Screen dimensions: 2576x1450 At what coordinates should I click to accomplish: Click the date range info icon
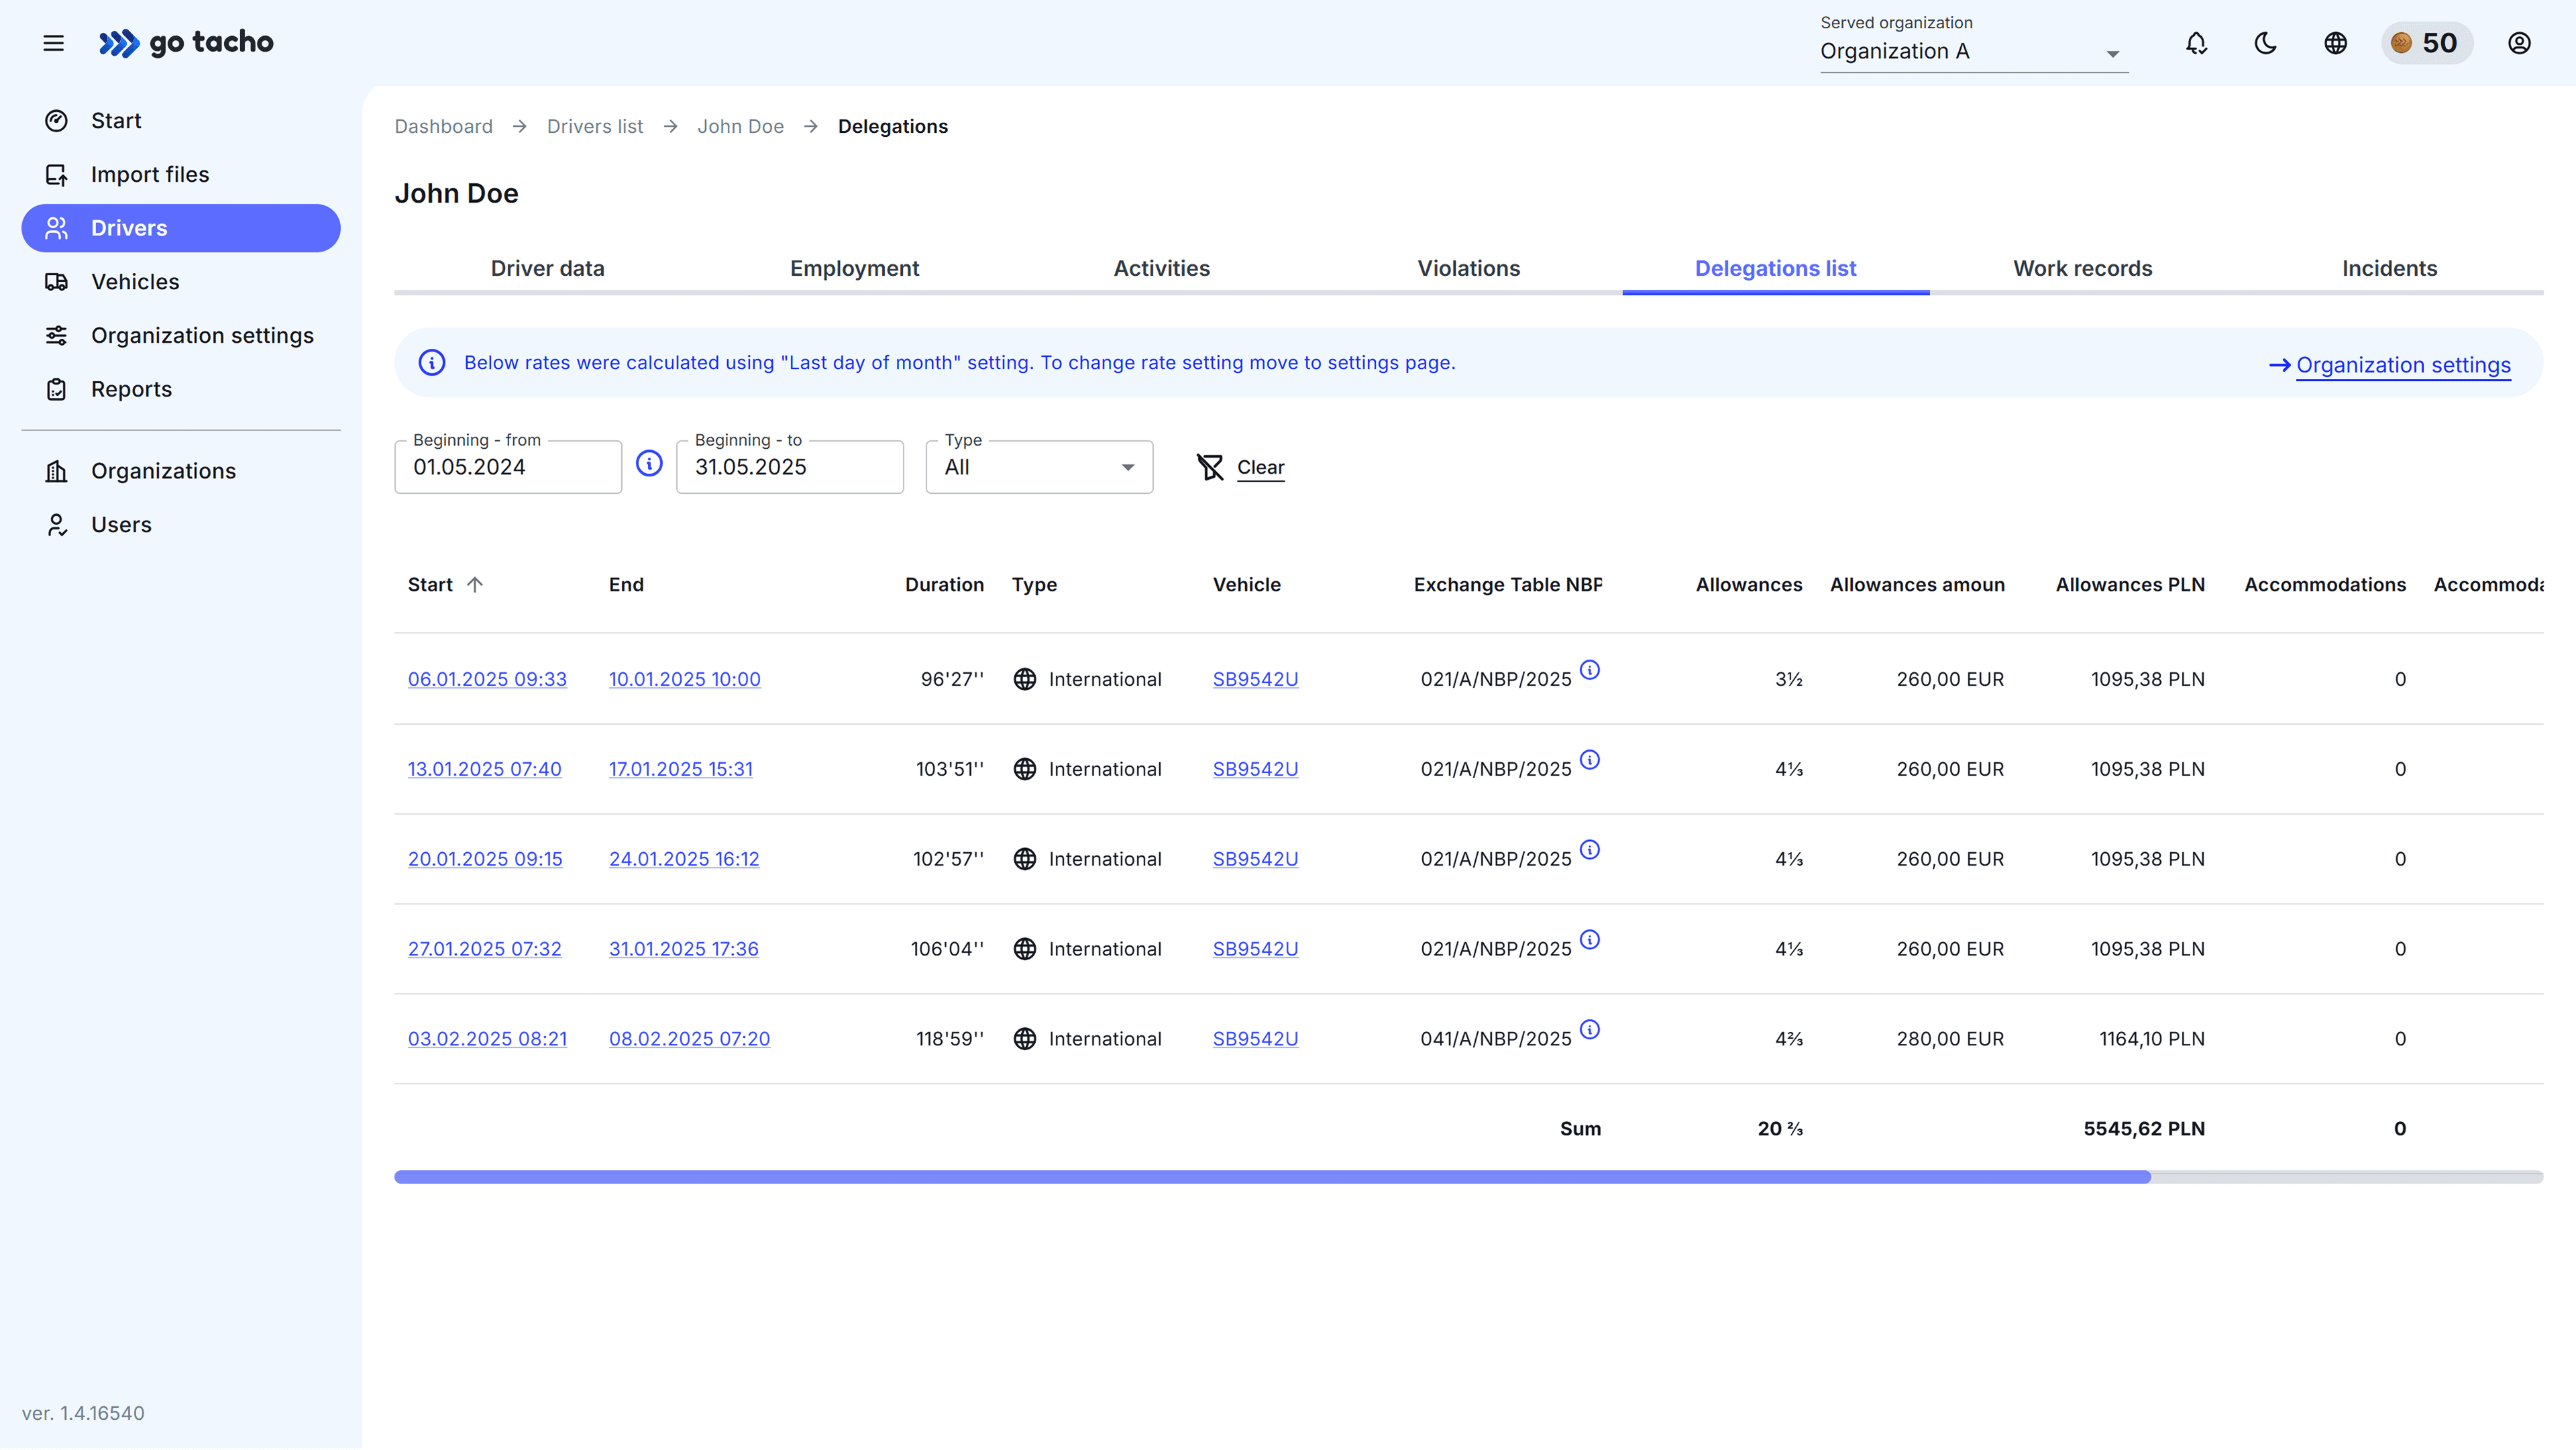649,463
